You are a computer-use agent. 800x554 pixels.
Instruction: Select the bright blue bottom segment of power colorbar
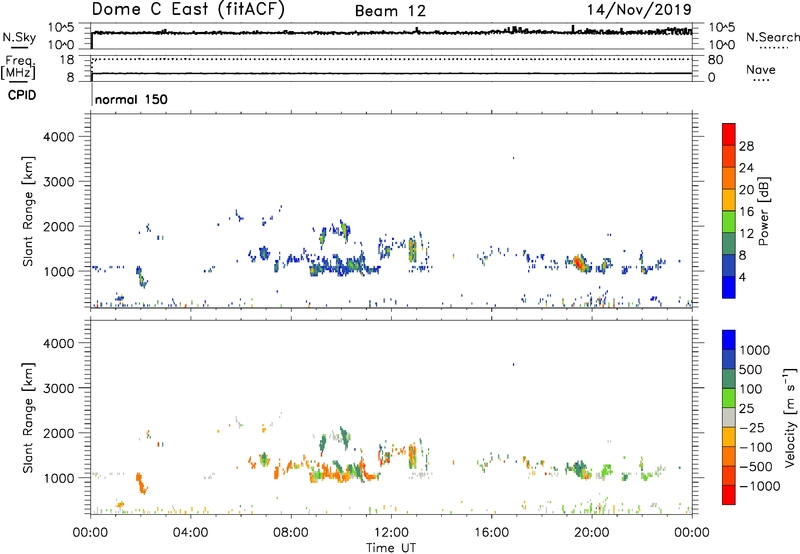coord(729,287)
